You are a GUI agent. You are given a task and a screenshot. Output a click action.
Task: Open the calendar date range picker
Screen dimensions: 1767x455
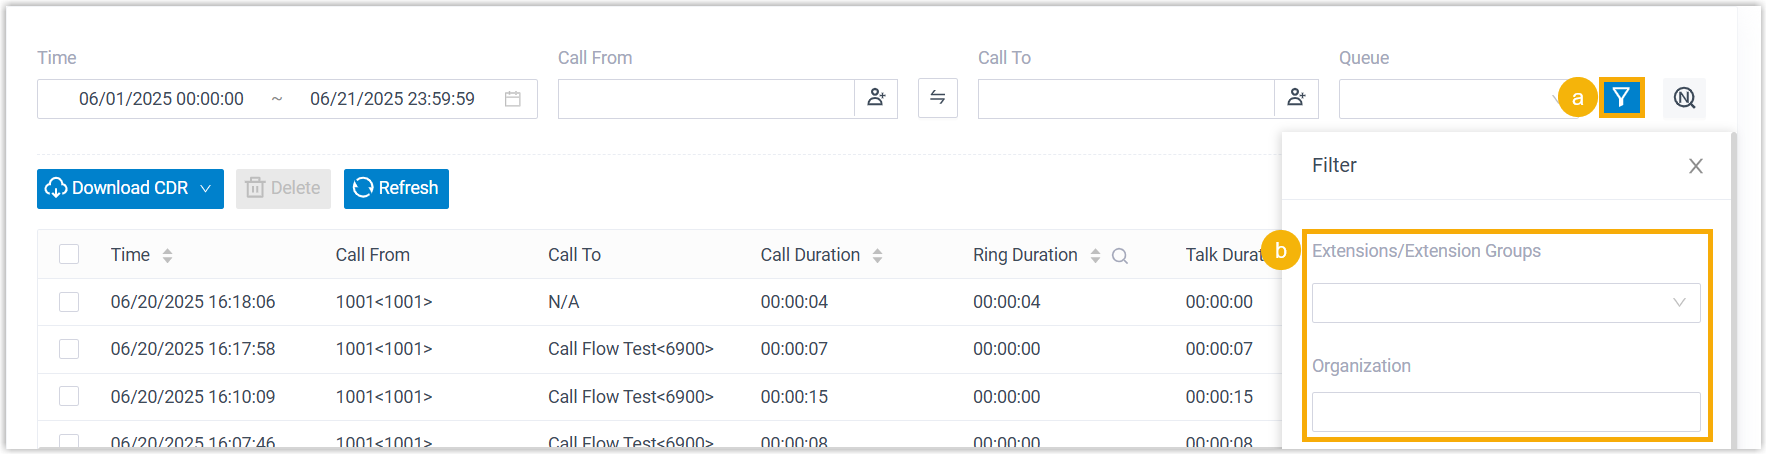[513, 99]
